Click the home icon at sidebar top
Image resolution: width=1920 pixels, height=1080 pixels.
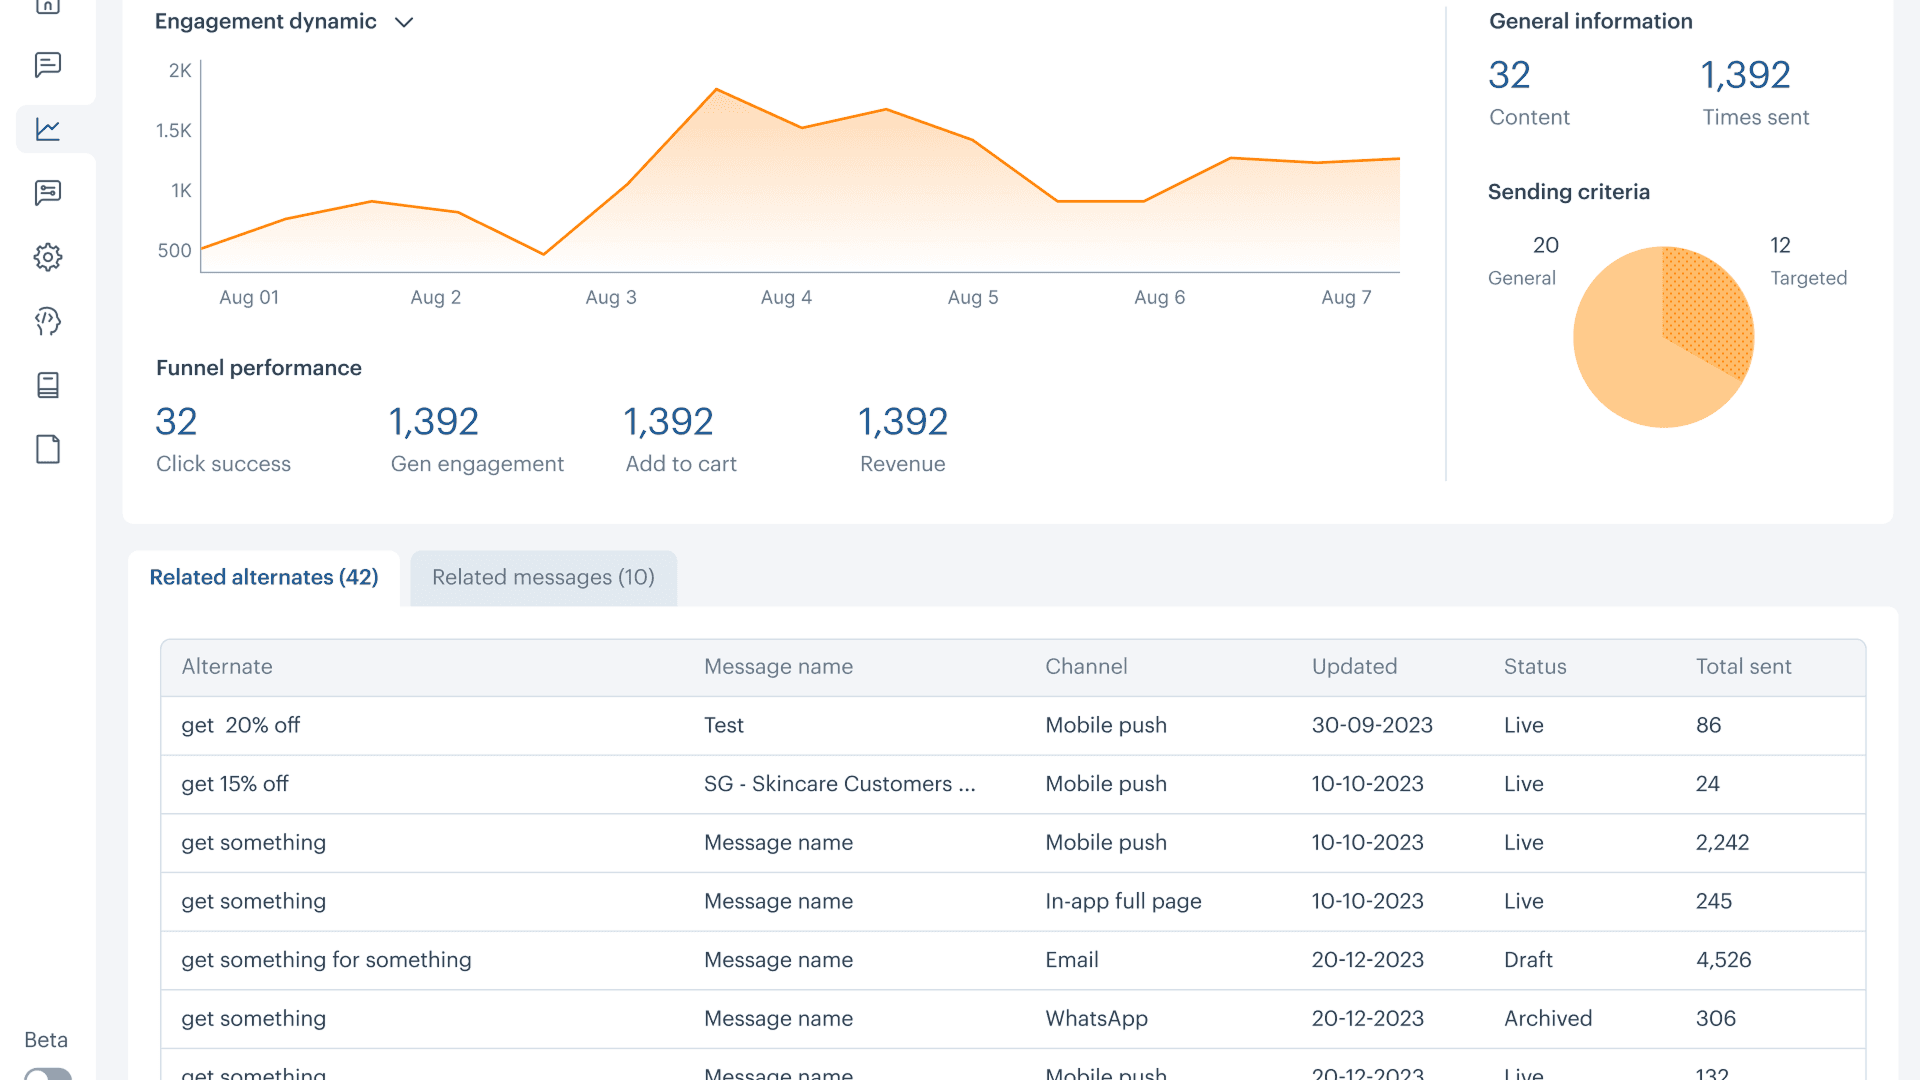click(48, 6)
